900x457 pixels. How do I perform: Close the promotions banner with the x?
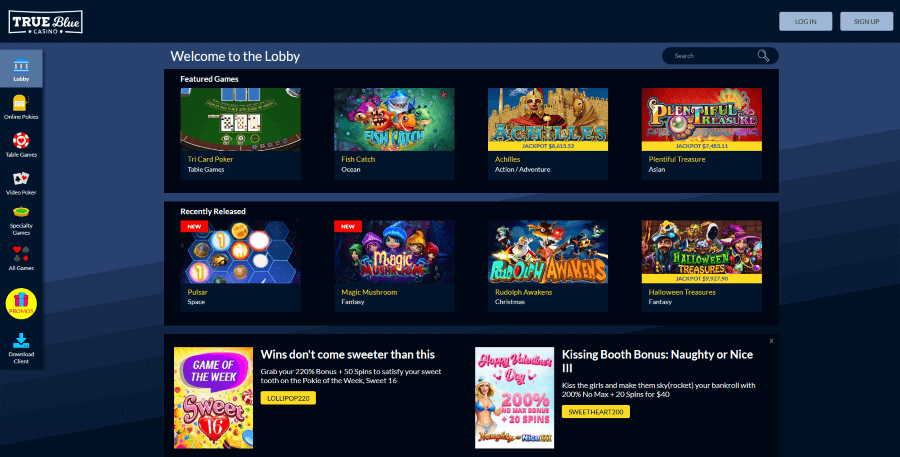[x=771, y=340]
